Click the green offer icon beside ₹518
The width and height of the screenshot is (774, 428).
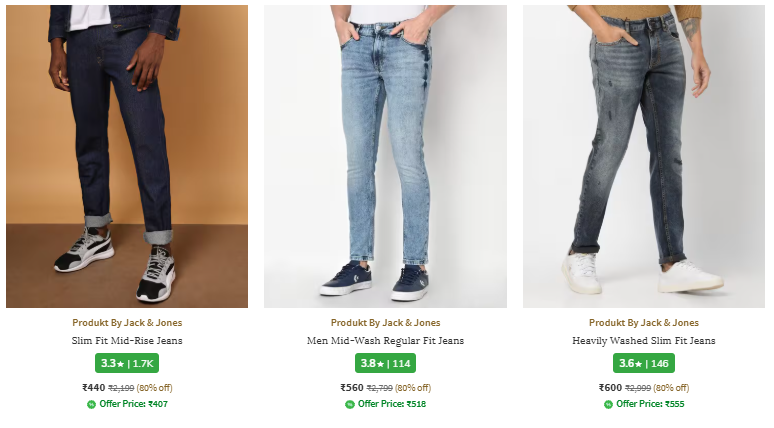tap(350, 404)
